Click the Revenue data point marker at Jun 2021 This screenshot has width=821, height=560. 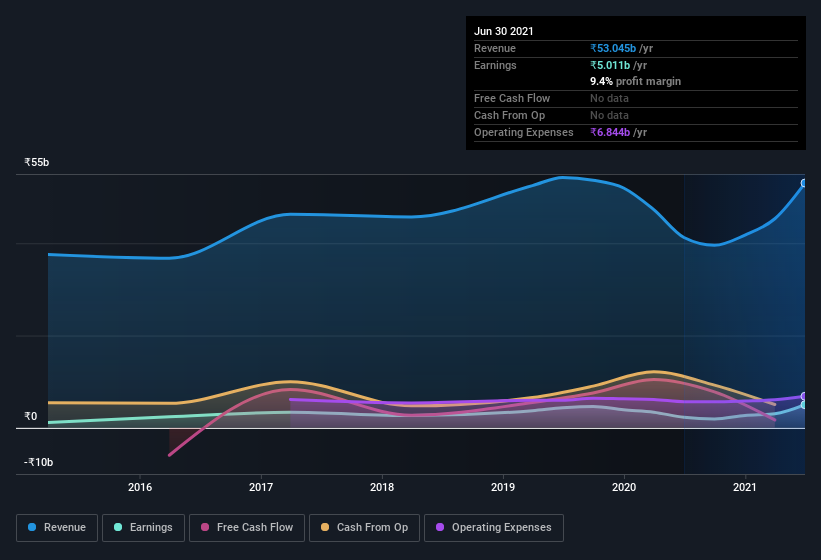tap(804, 183)
